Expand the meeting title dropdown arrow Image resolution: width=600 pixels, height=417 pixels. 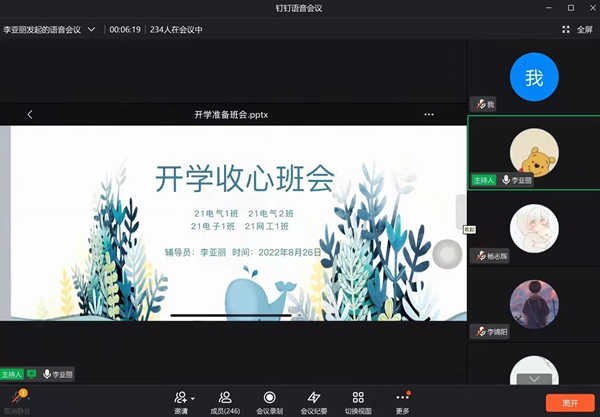(91, 29)
